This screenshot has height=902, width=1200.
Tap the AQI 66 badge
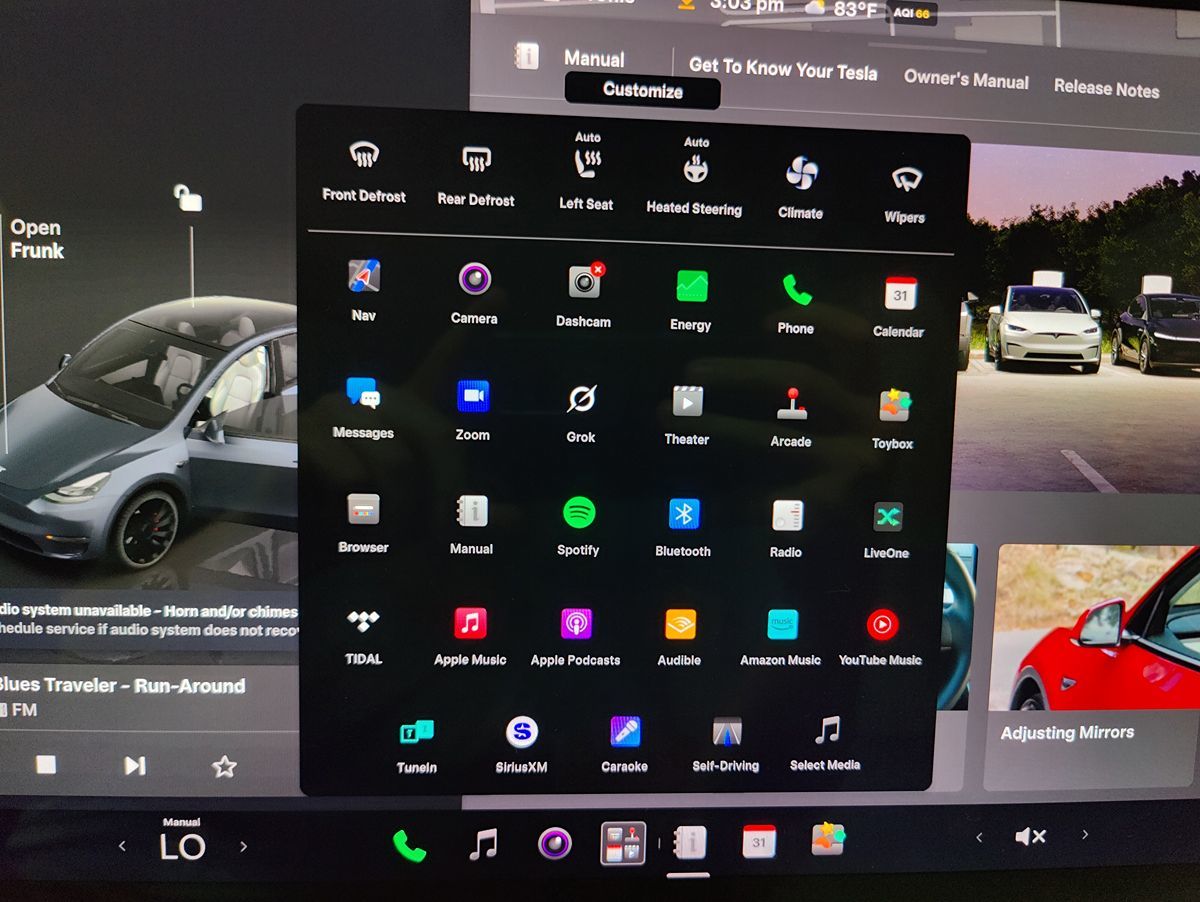911,12
